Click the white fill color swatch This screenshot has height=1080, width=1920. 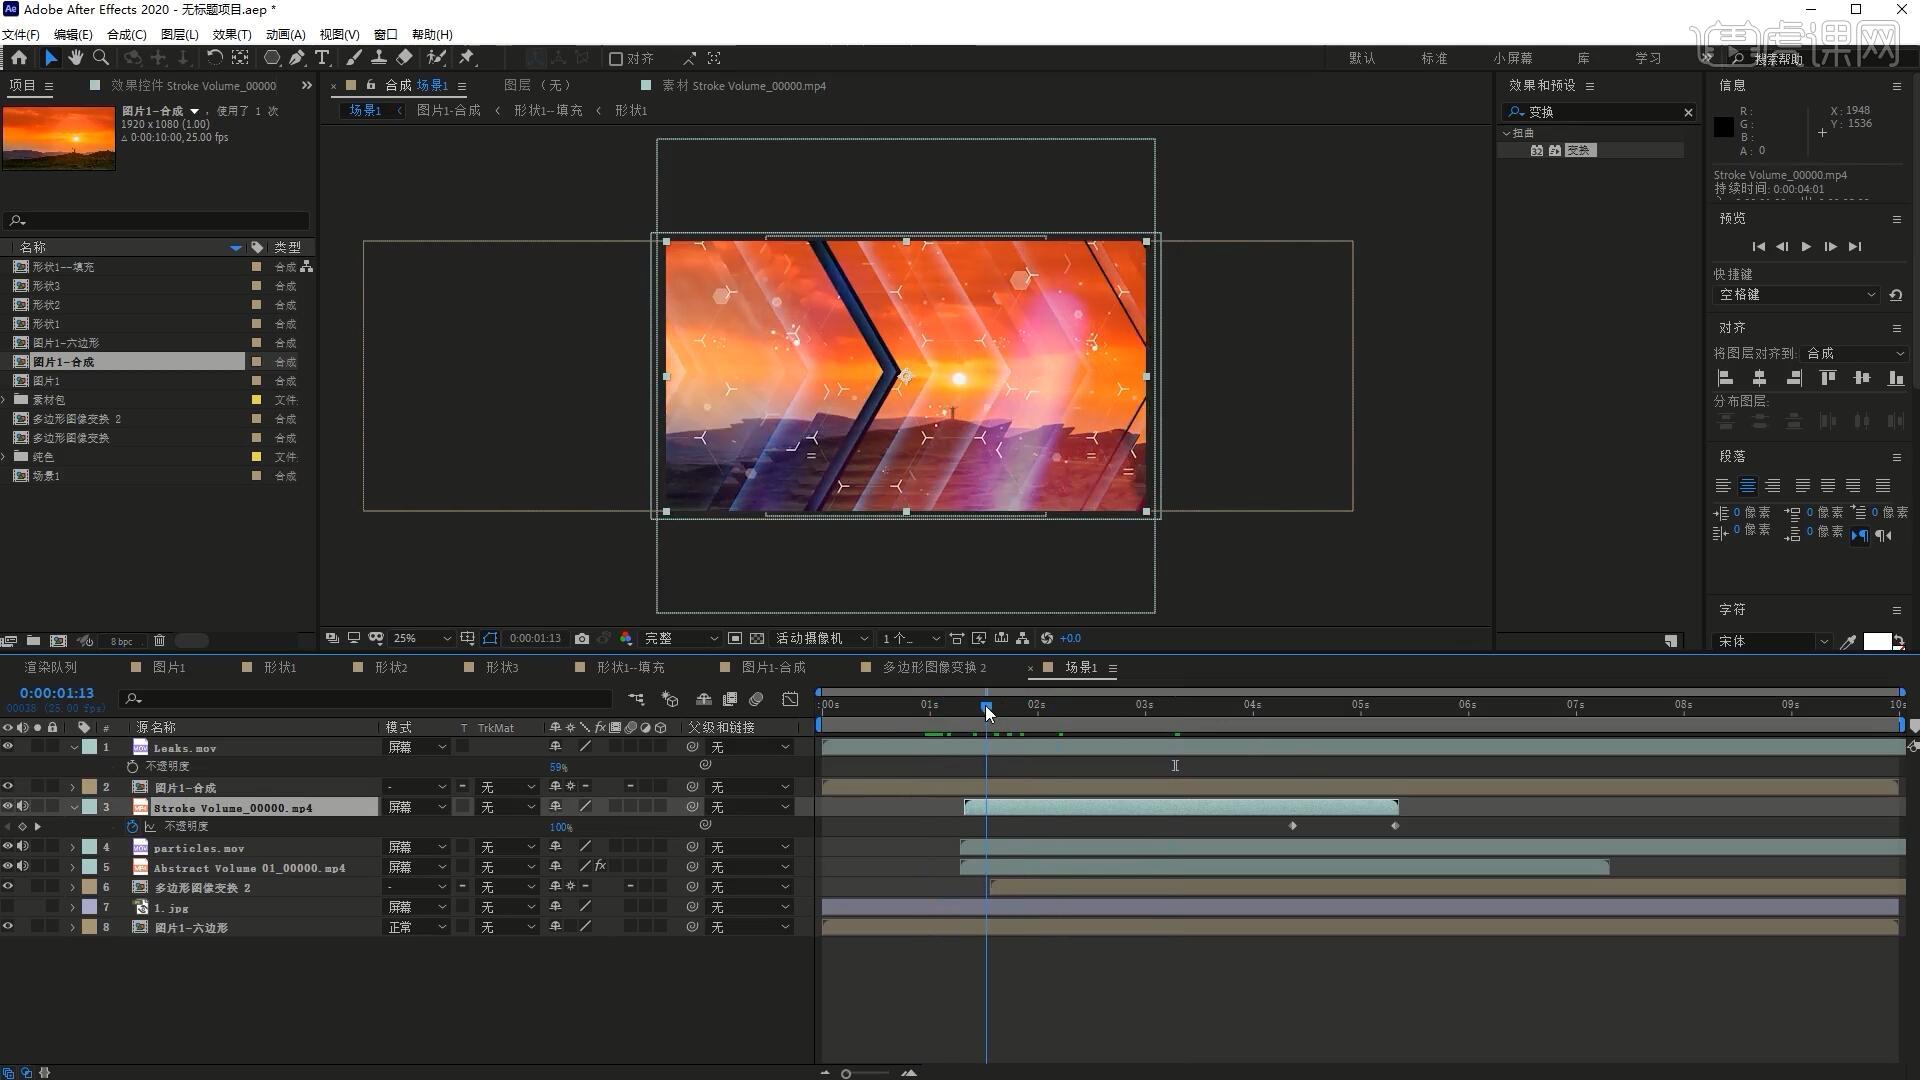1876,642
